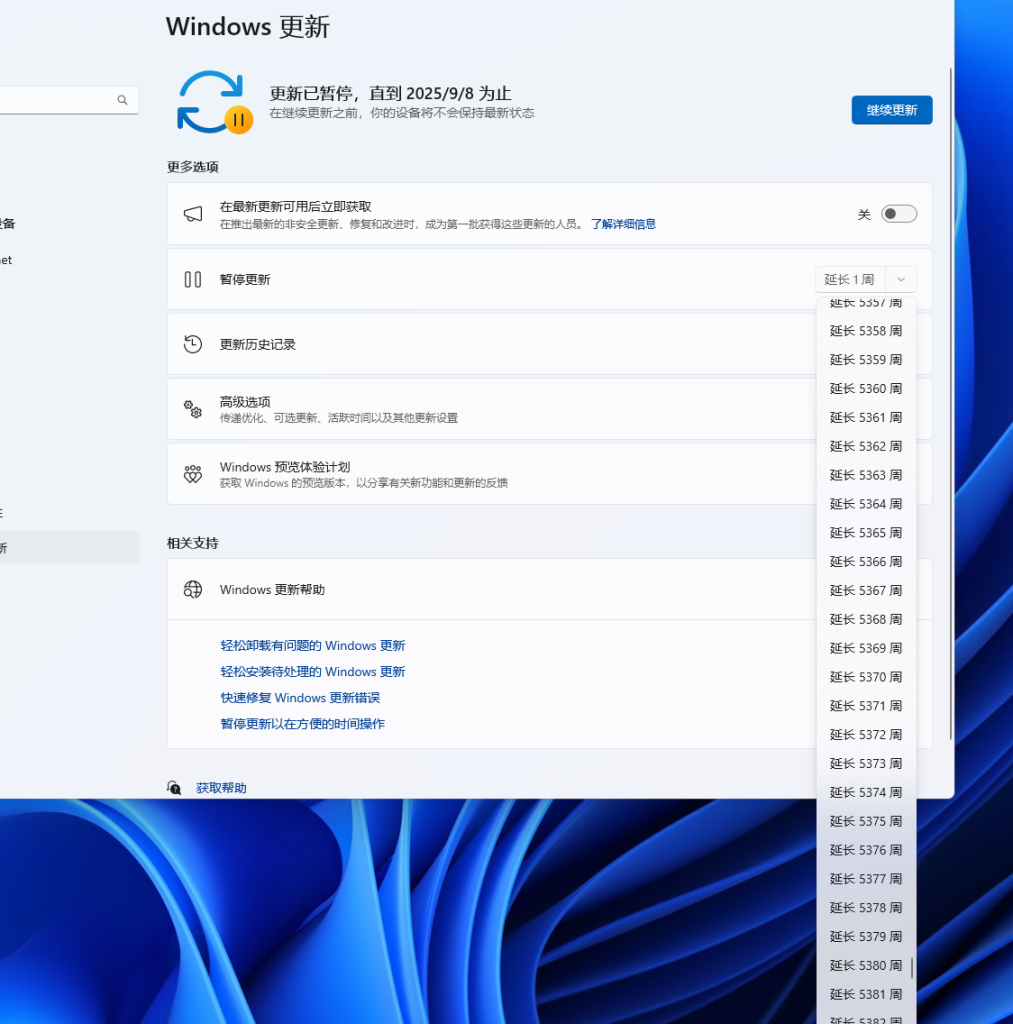This screenshot has height=1024, width=1013.
Task: Click the megaphone icon for latest updates
Action: tap(193, 214)
